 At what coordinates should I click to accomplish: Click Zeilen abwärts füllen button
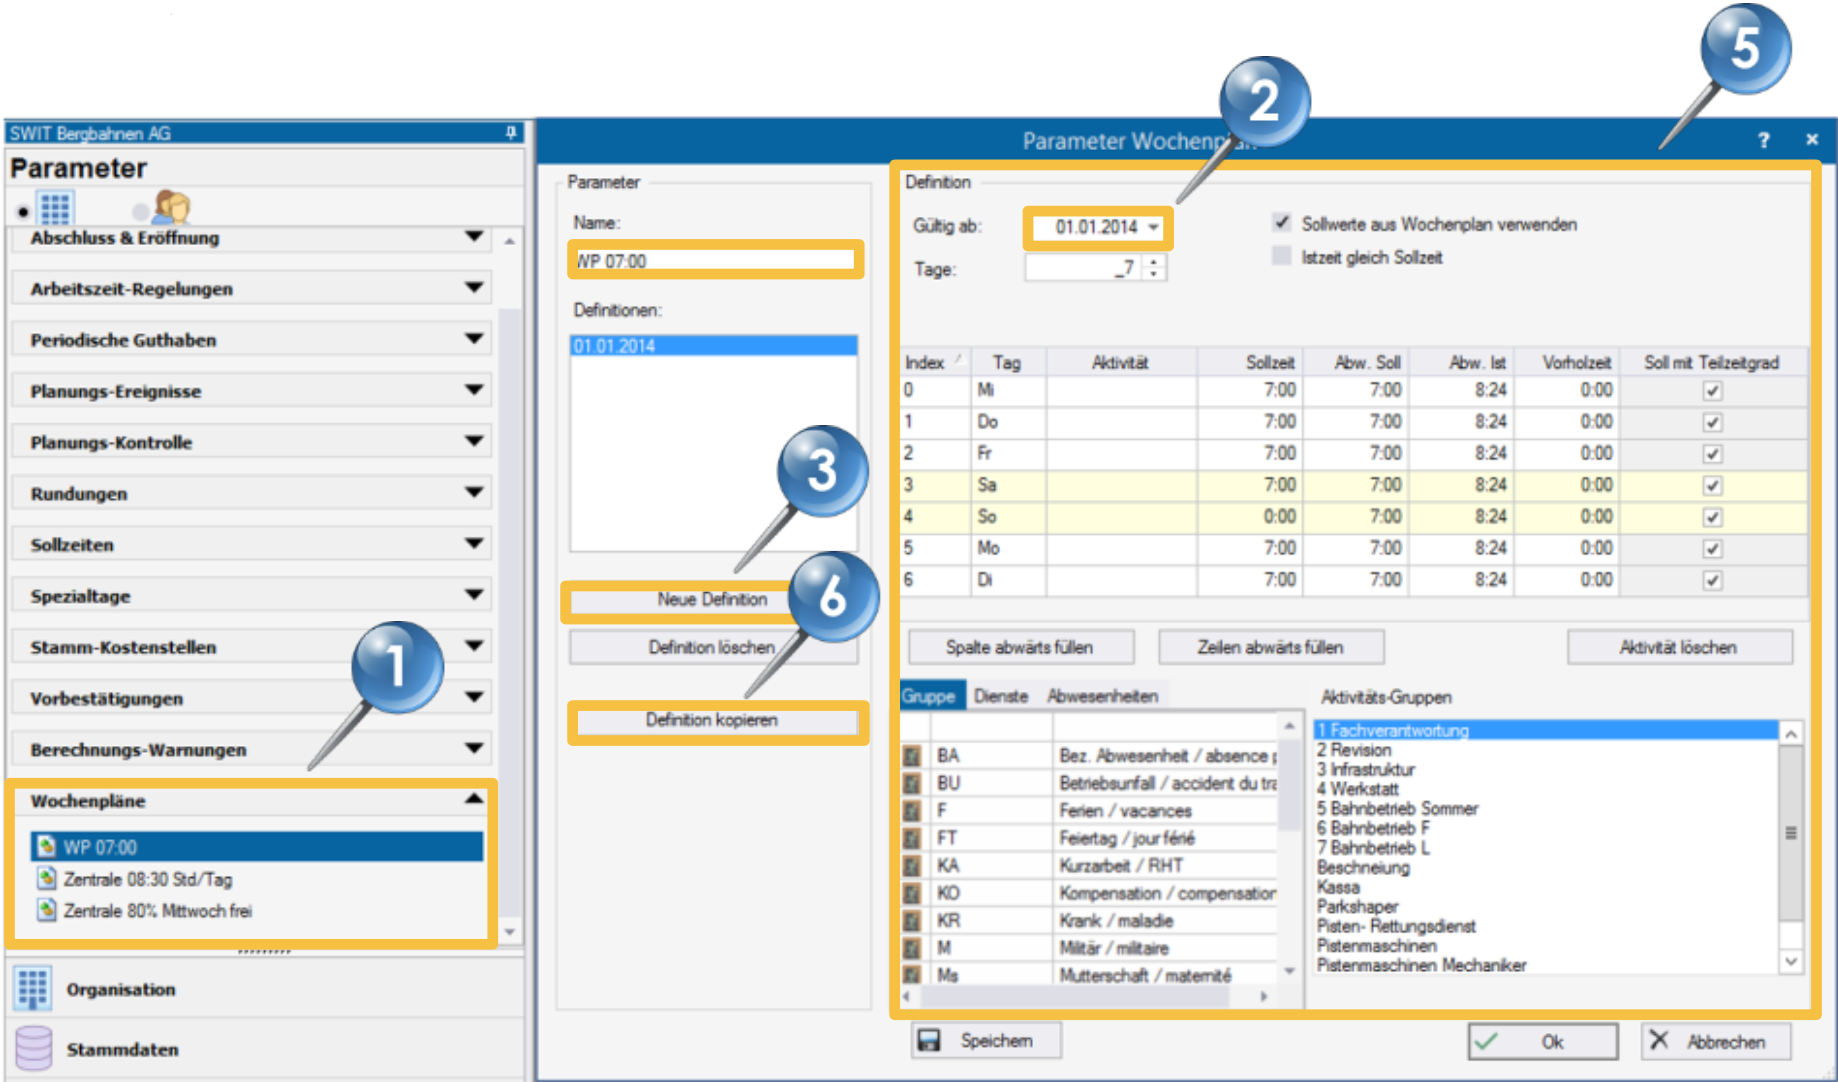coord(1270,647)
